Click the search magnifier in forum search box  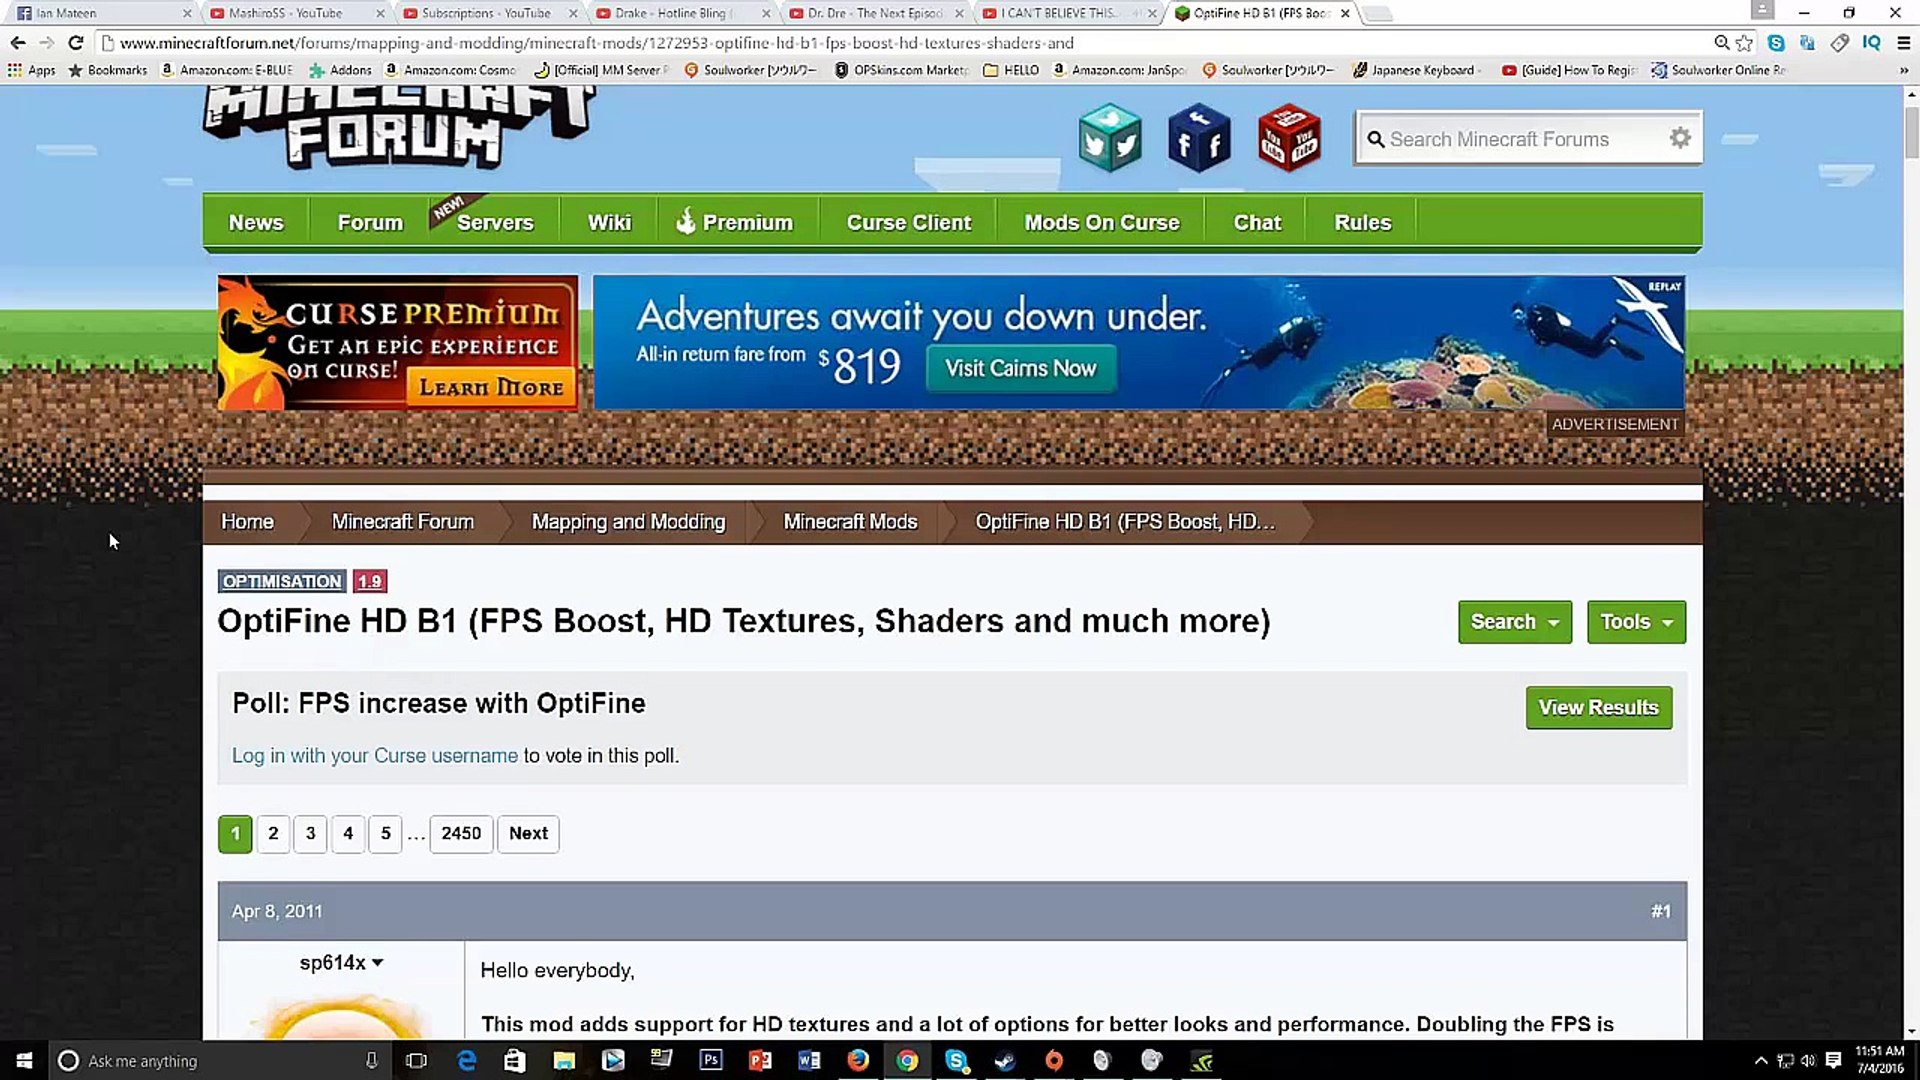[1376, 140]
